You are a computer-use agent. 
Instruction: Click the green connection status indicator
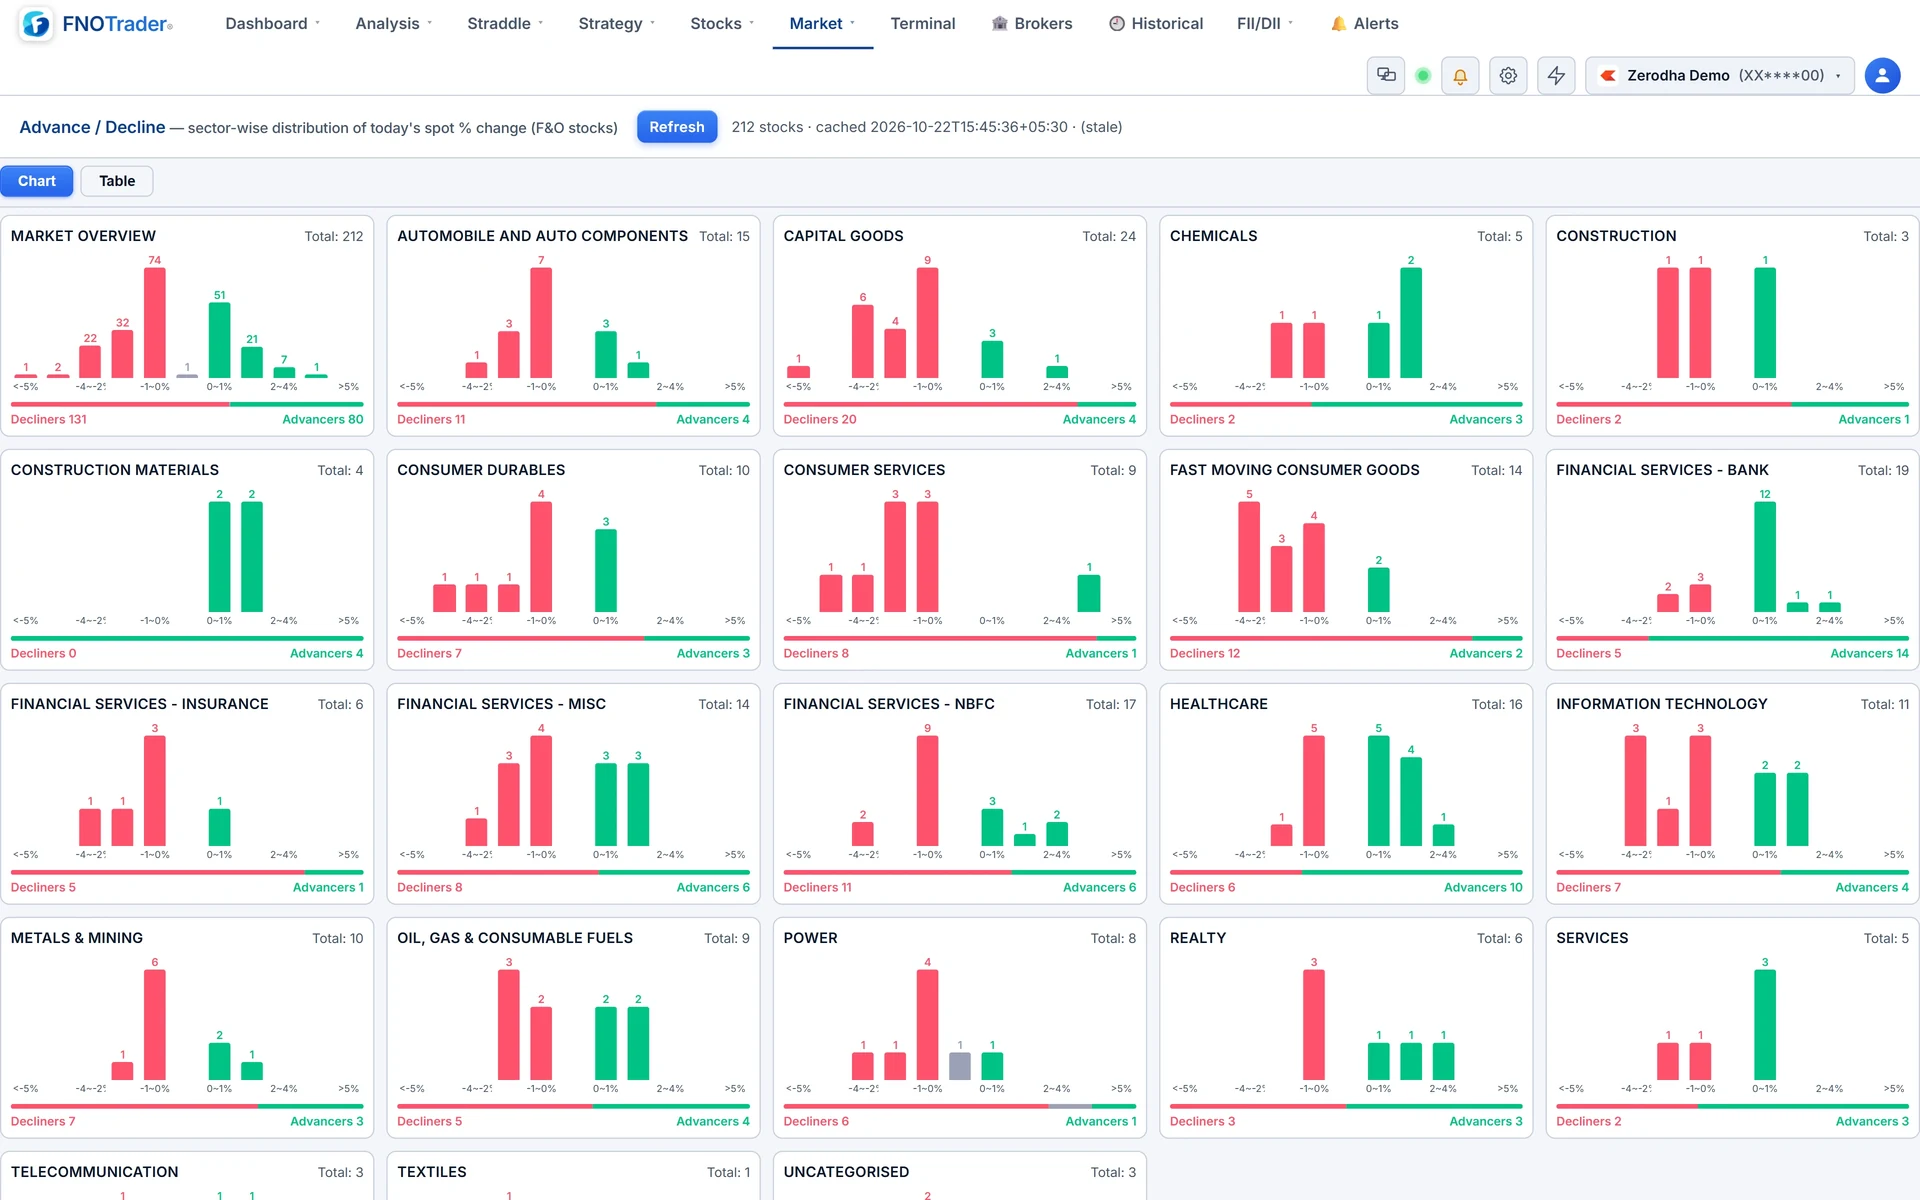(1423, 76)
